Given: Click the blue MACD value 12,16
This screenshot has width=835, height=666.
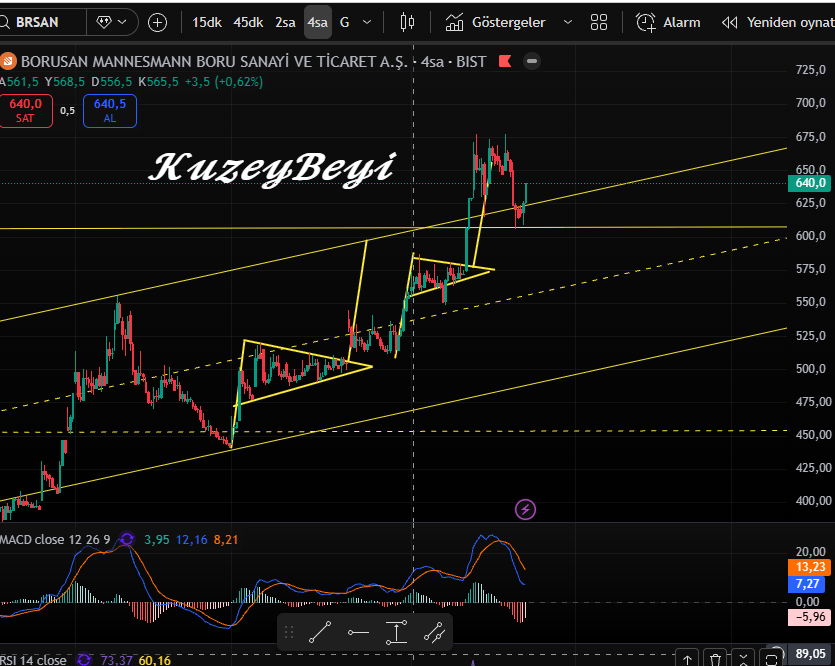Looking at the screenshot, I should pyautogui.click(x=191, y=539).
